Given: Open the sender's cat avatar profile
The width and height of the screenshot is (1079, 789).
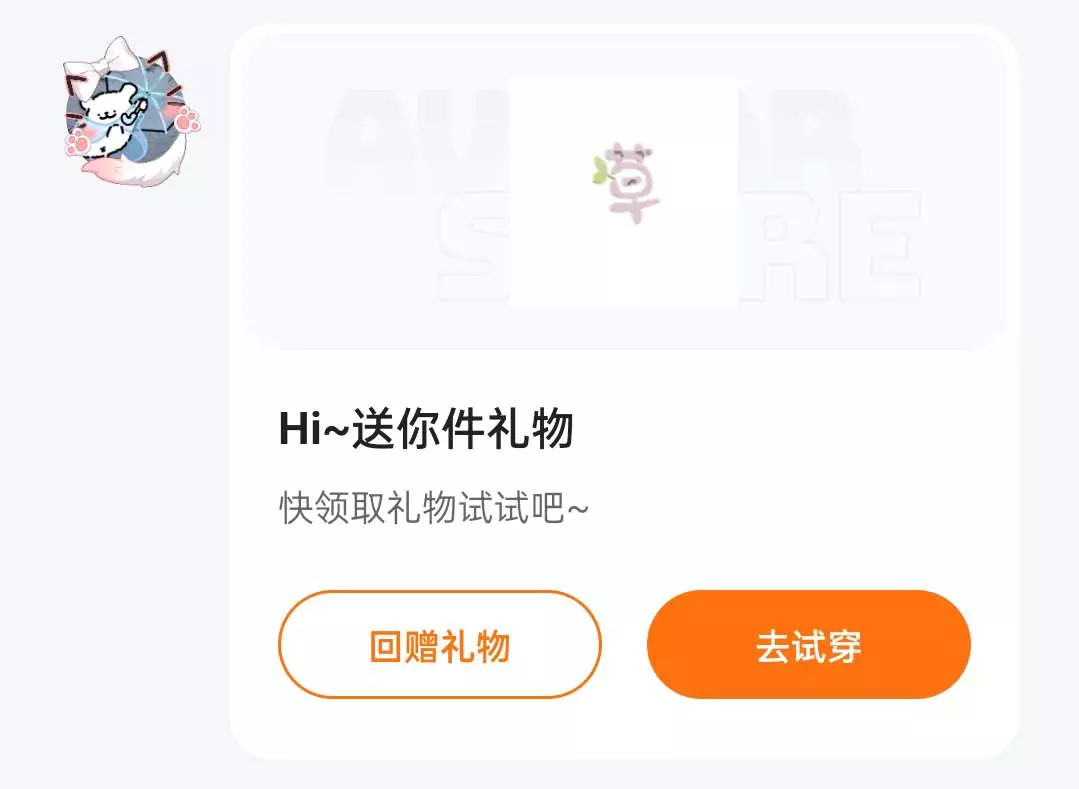Looking at the screenshot, I should (x=131, y=114).
